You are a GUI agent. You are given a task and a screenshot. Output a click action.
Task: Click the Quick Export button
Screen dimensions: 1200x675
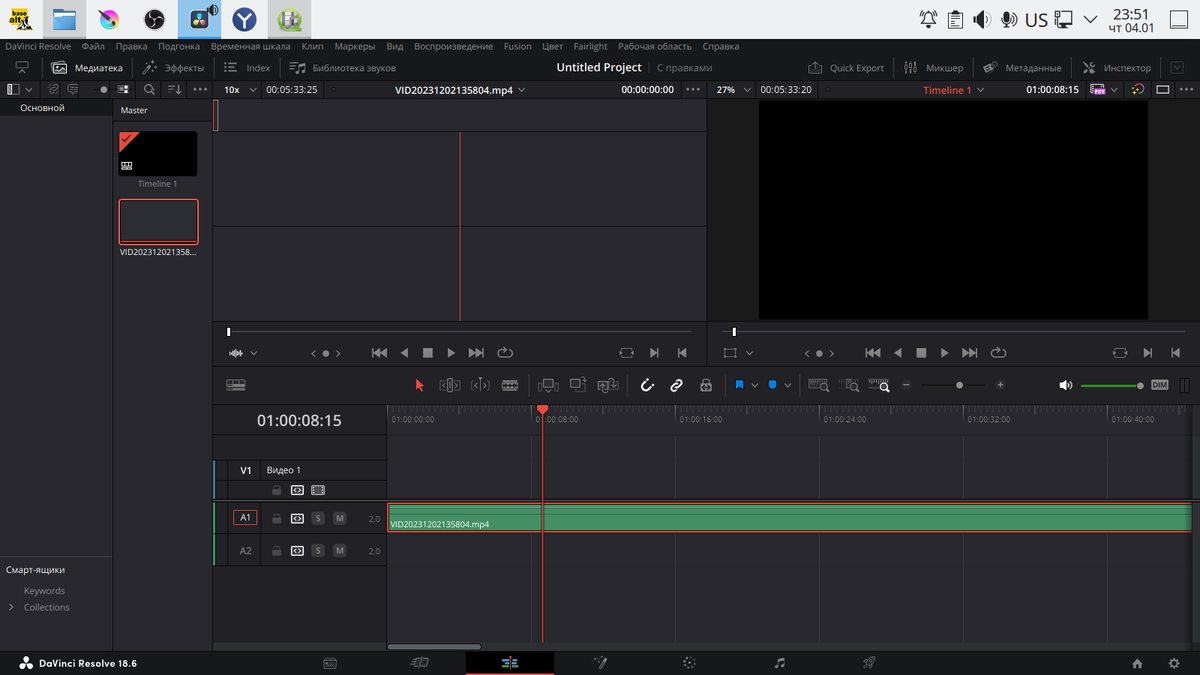coord(846,68)
